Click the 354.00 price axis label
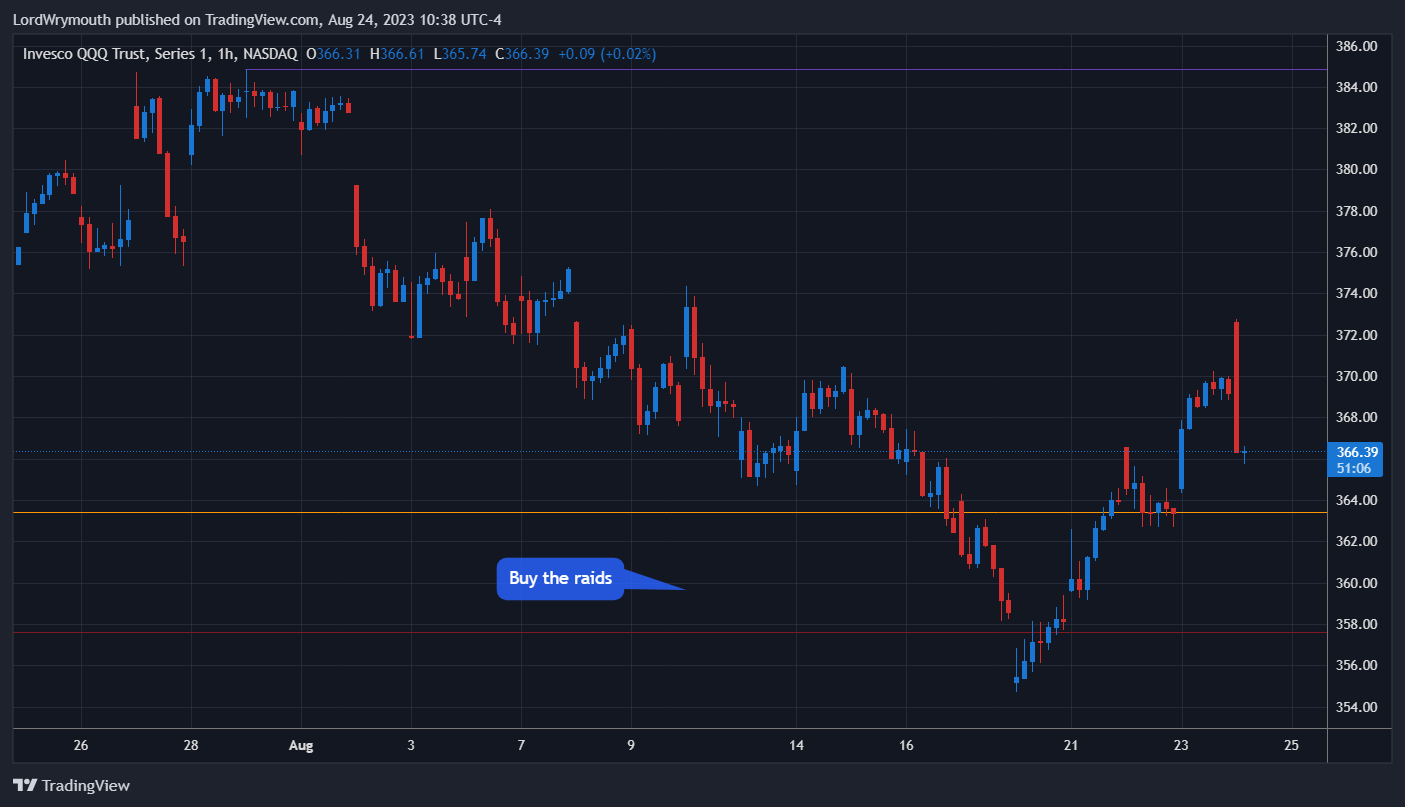 click(1357, 707)
